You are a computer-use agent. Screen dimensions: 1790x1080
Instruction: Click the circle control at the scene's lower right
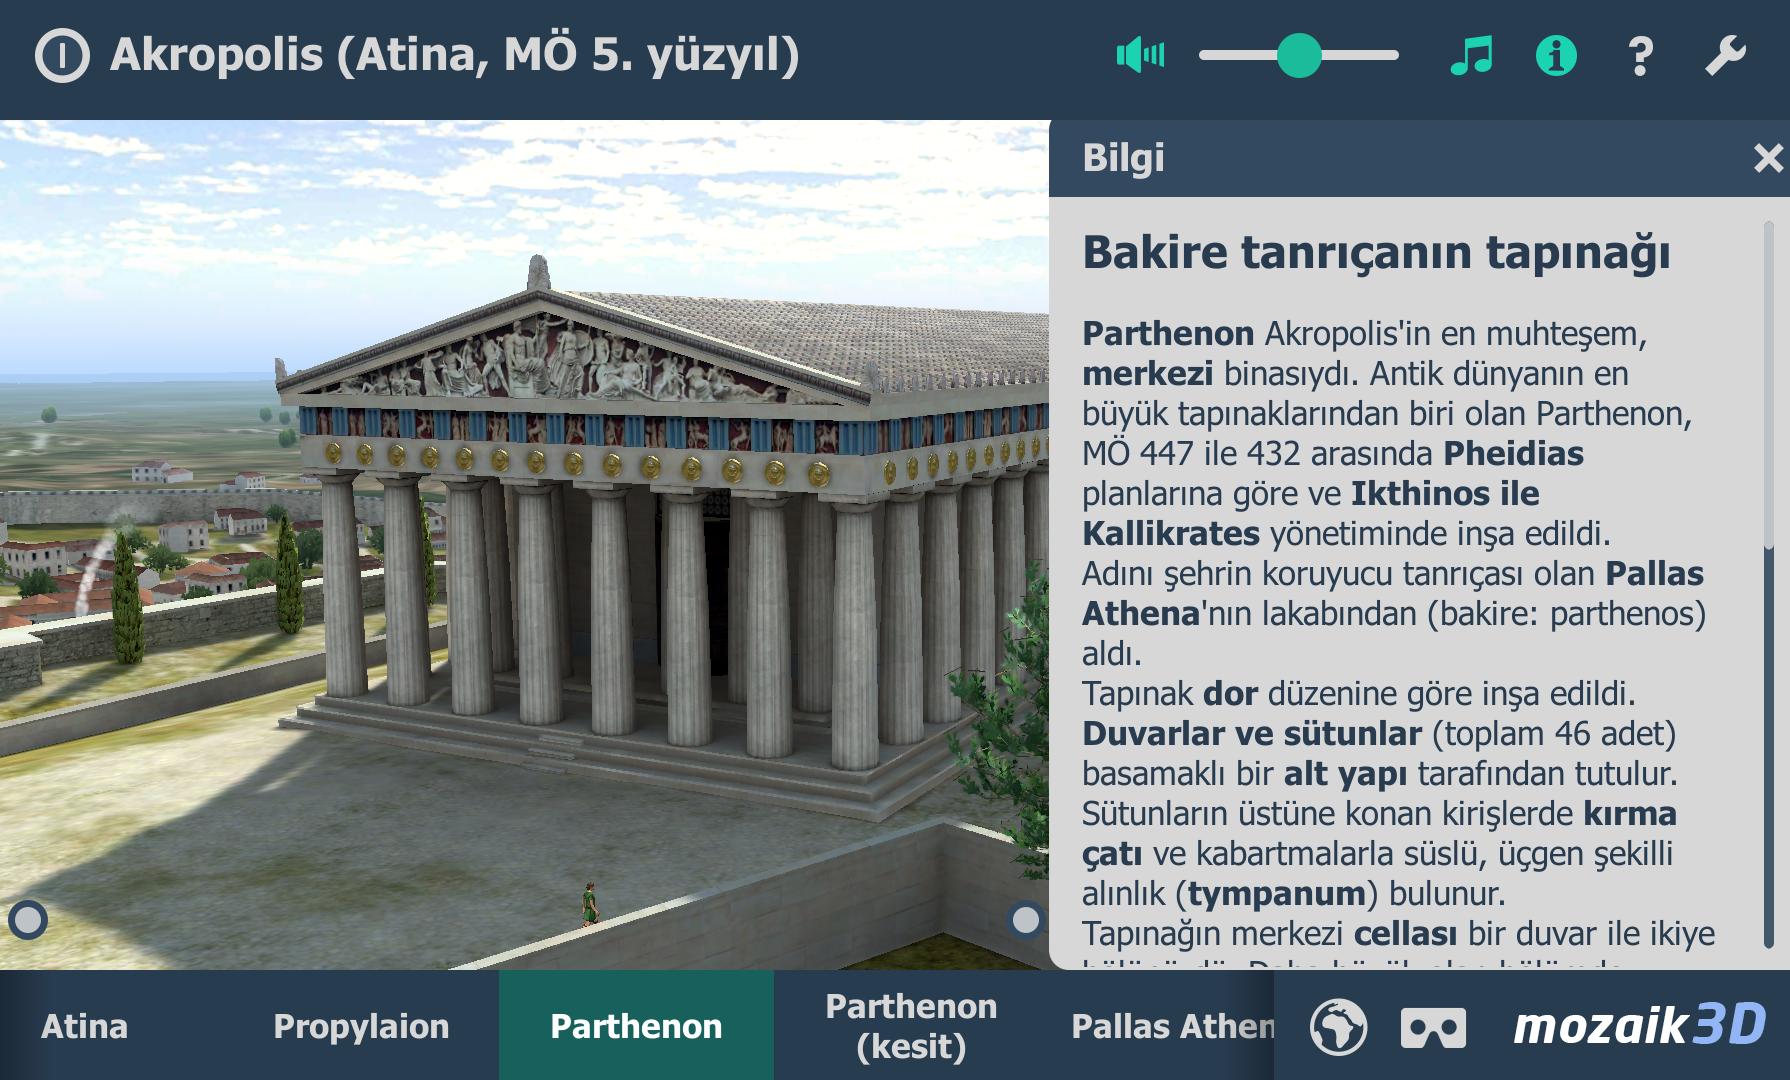(x=1026, y=919)
